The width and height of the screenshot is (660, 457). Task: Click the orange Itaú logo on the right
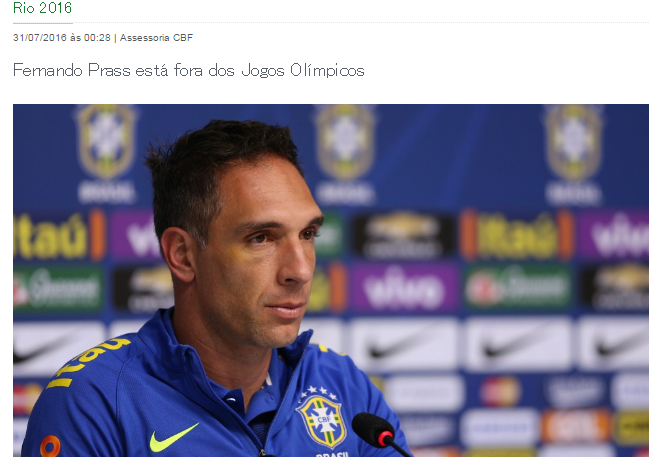tap(516, 236)
